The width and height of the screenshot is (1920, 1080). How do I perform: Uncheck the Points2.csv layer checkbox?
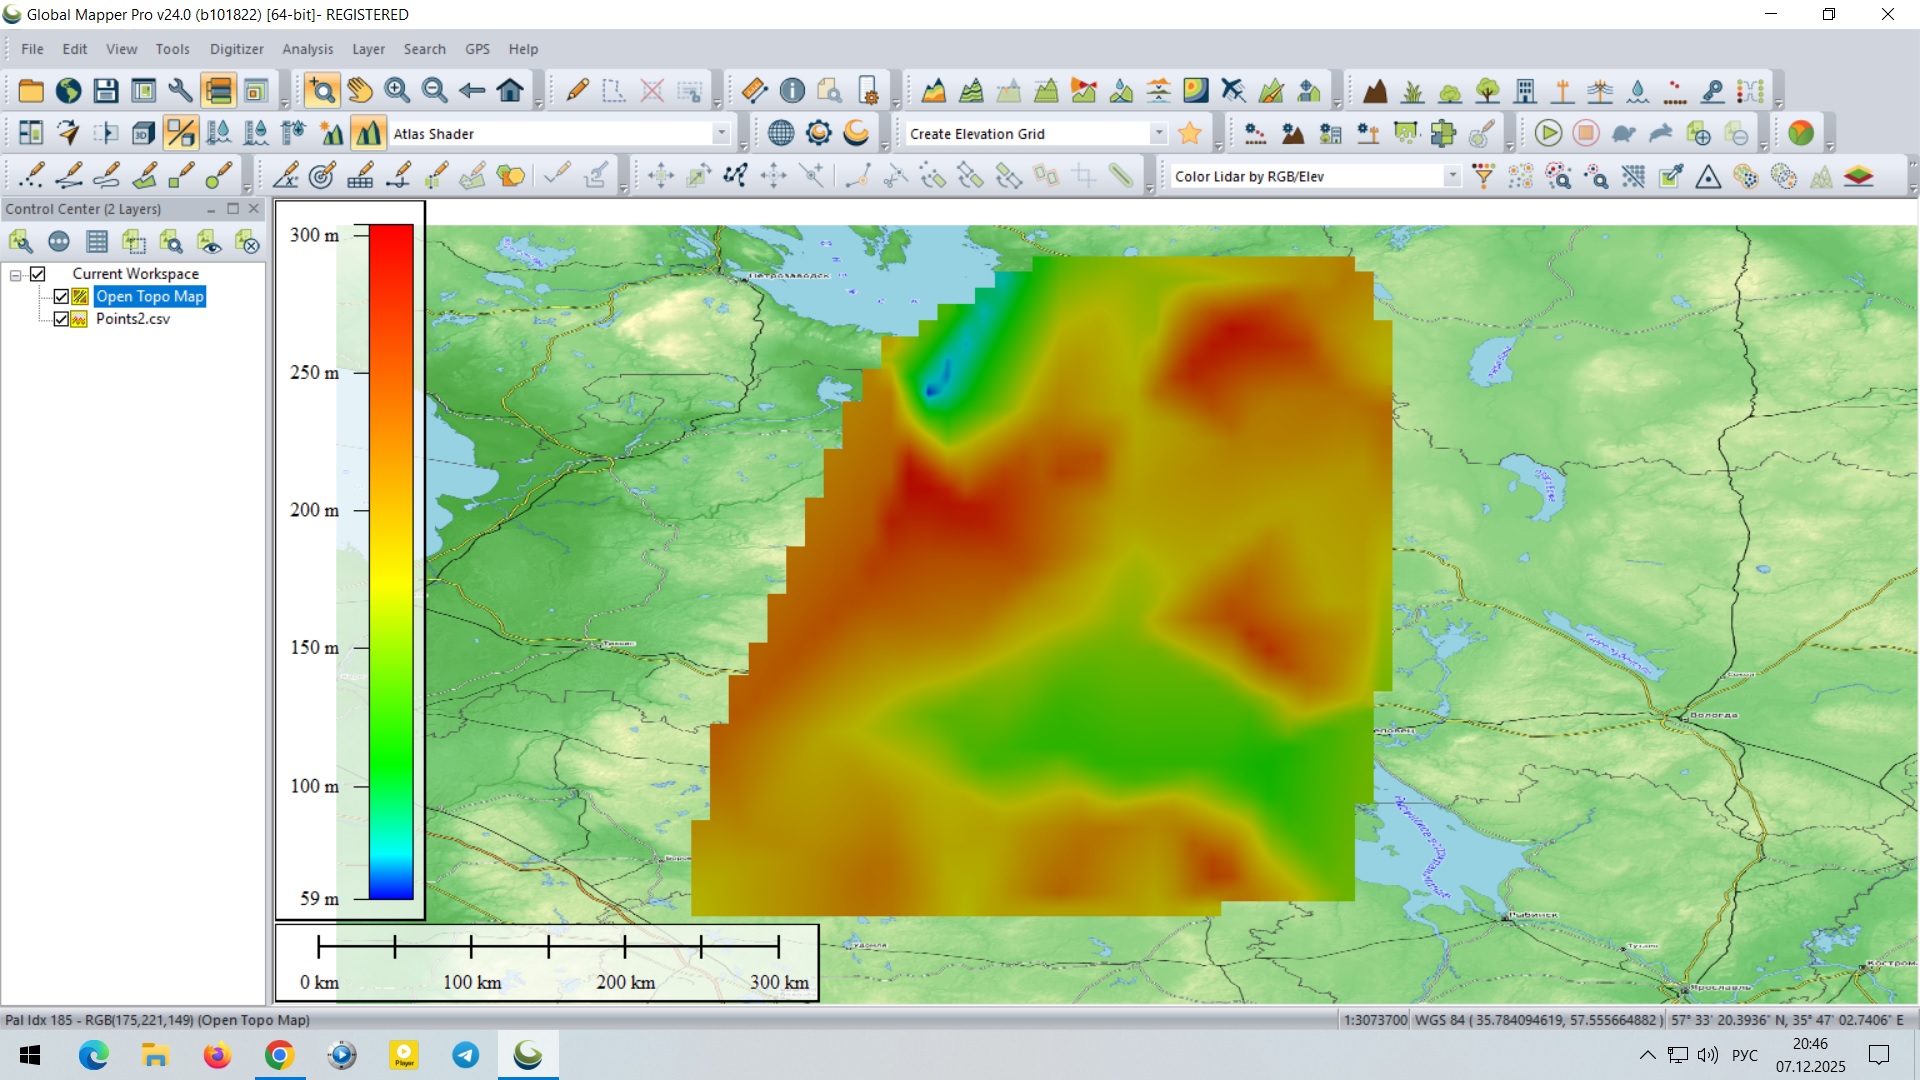tap(61, 319)
